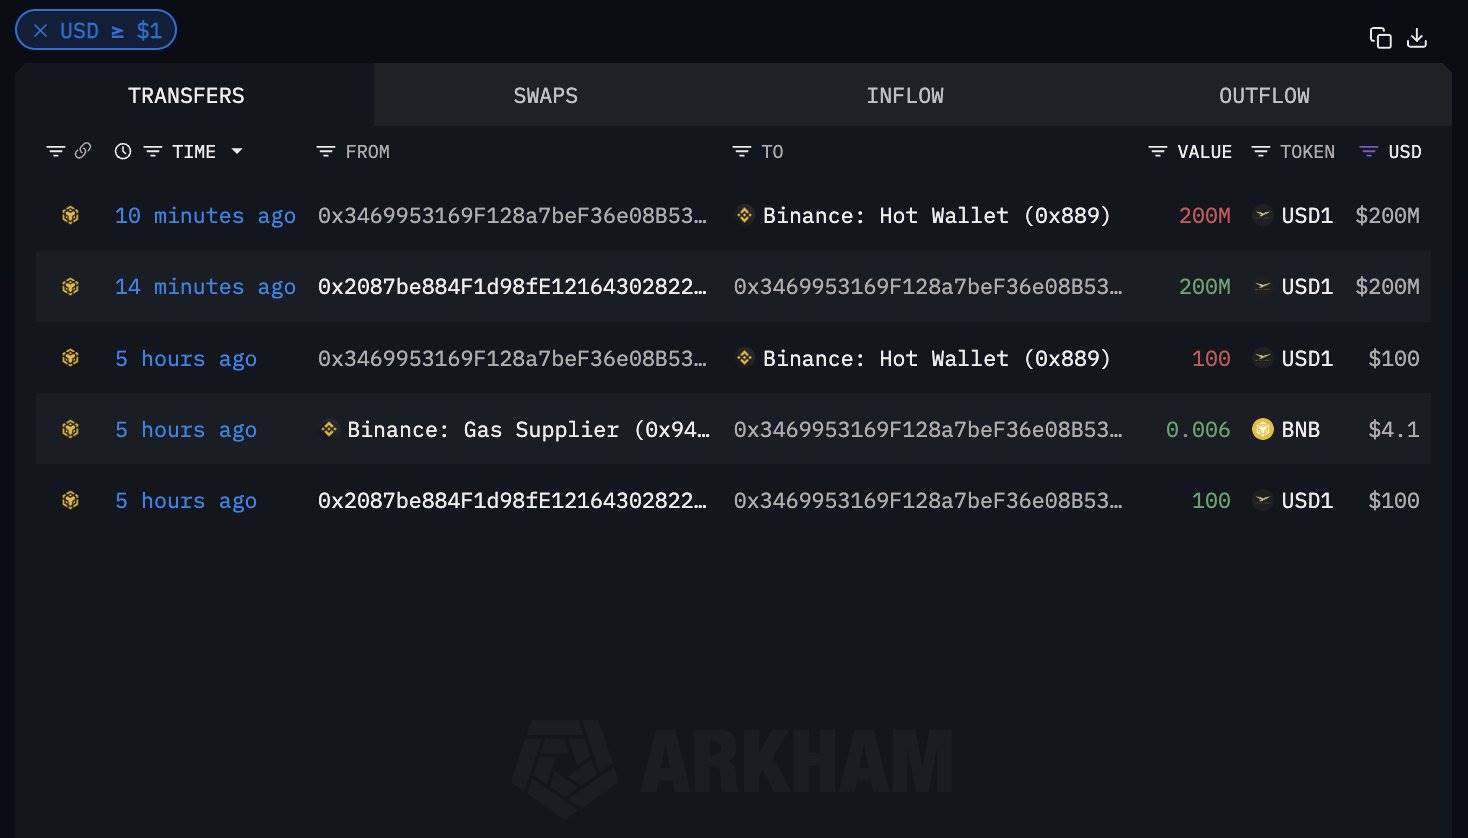Open the TO column filter
Screen dimensions: 1468x838
click(741, 151)
